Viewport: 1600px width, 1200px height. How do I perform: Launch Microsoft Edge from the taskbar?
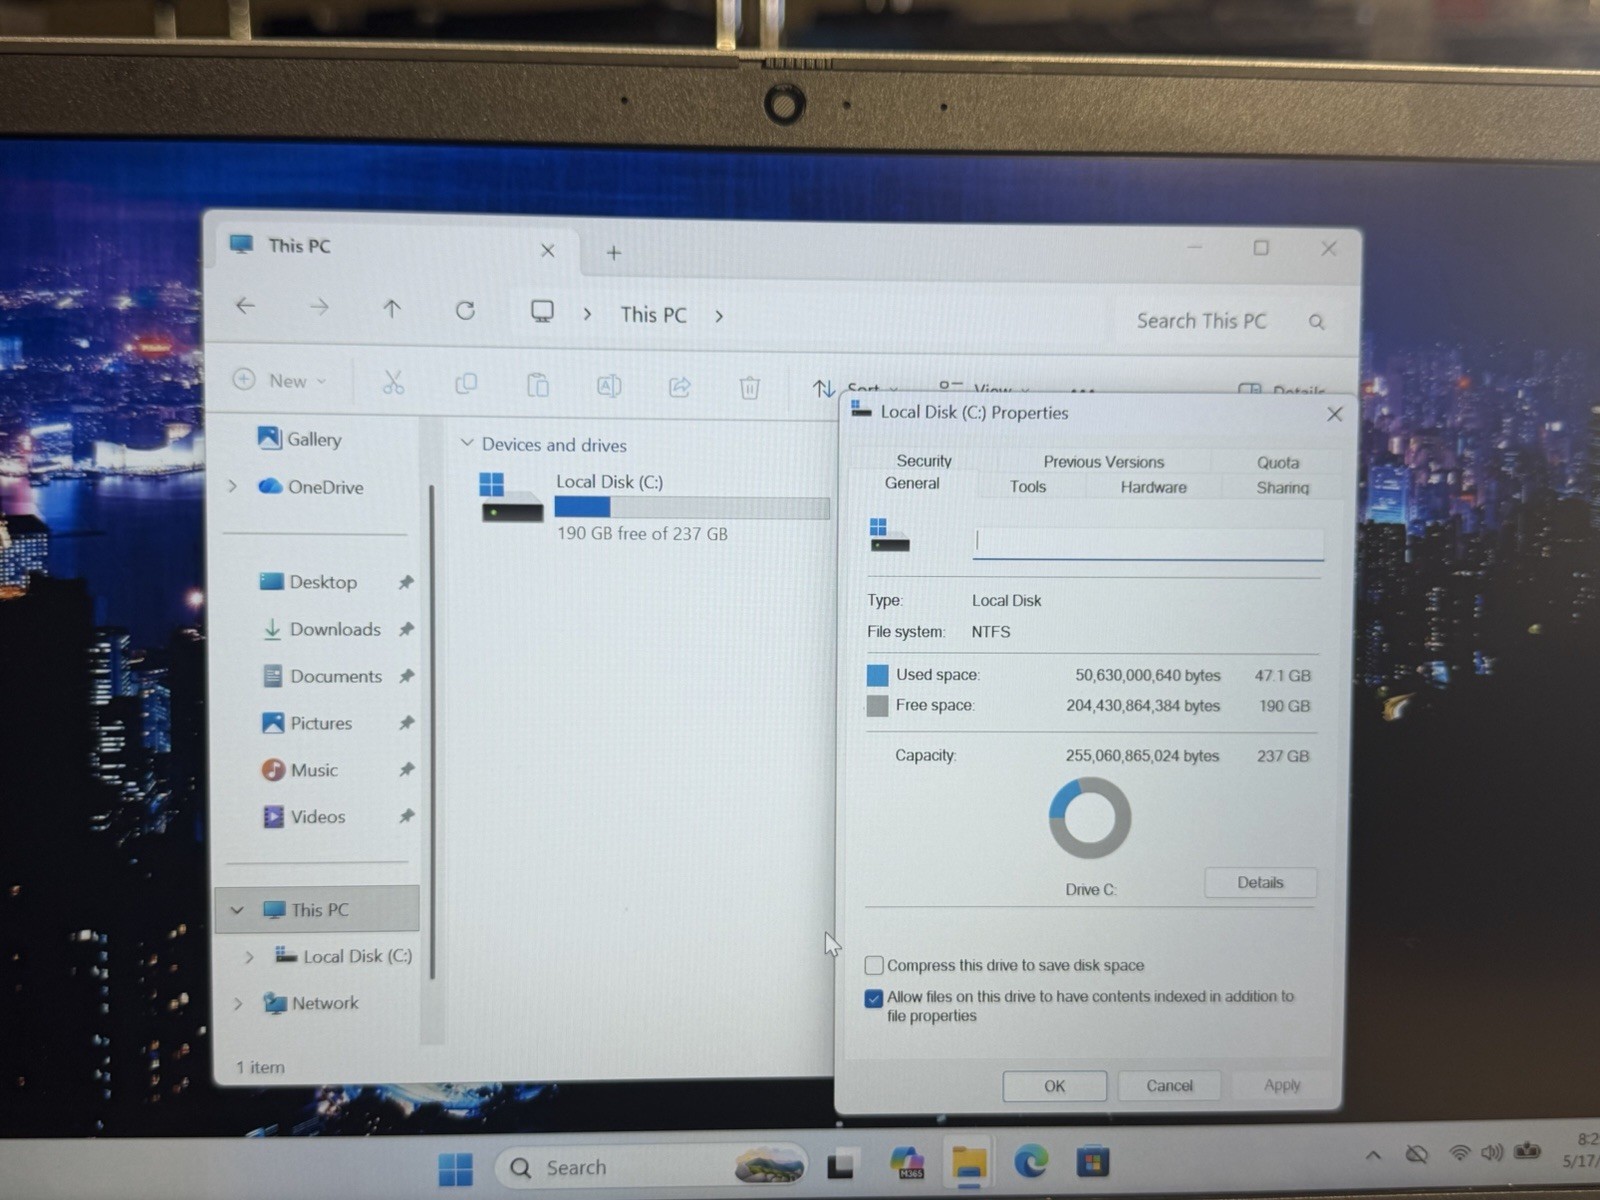pyautogui.click(x=1030, y=1162)
